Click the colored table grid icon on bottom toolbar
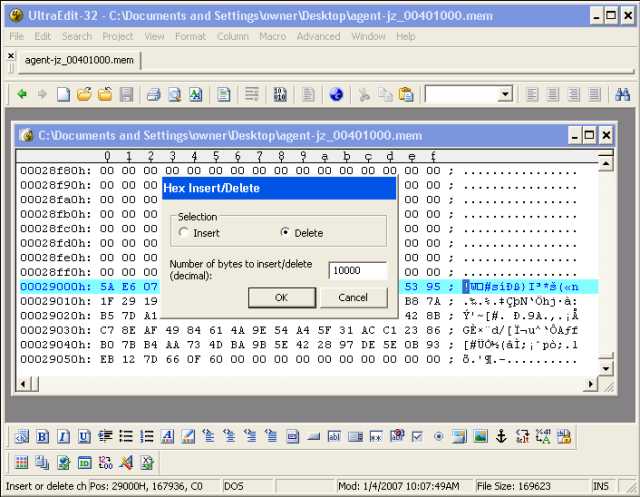 (22, 462)
